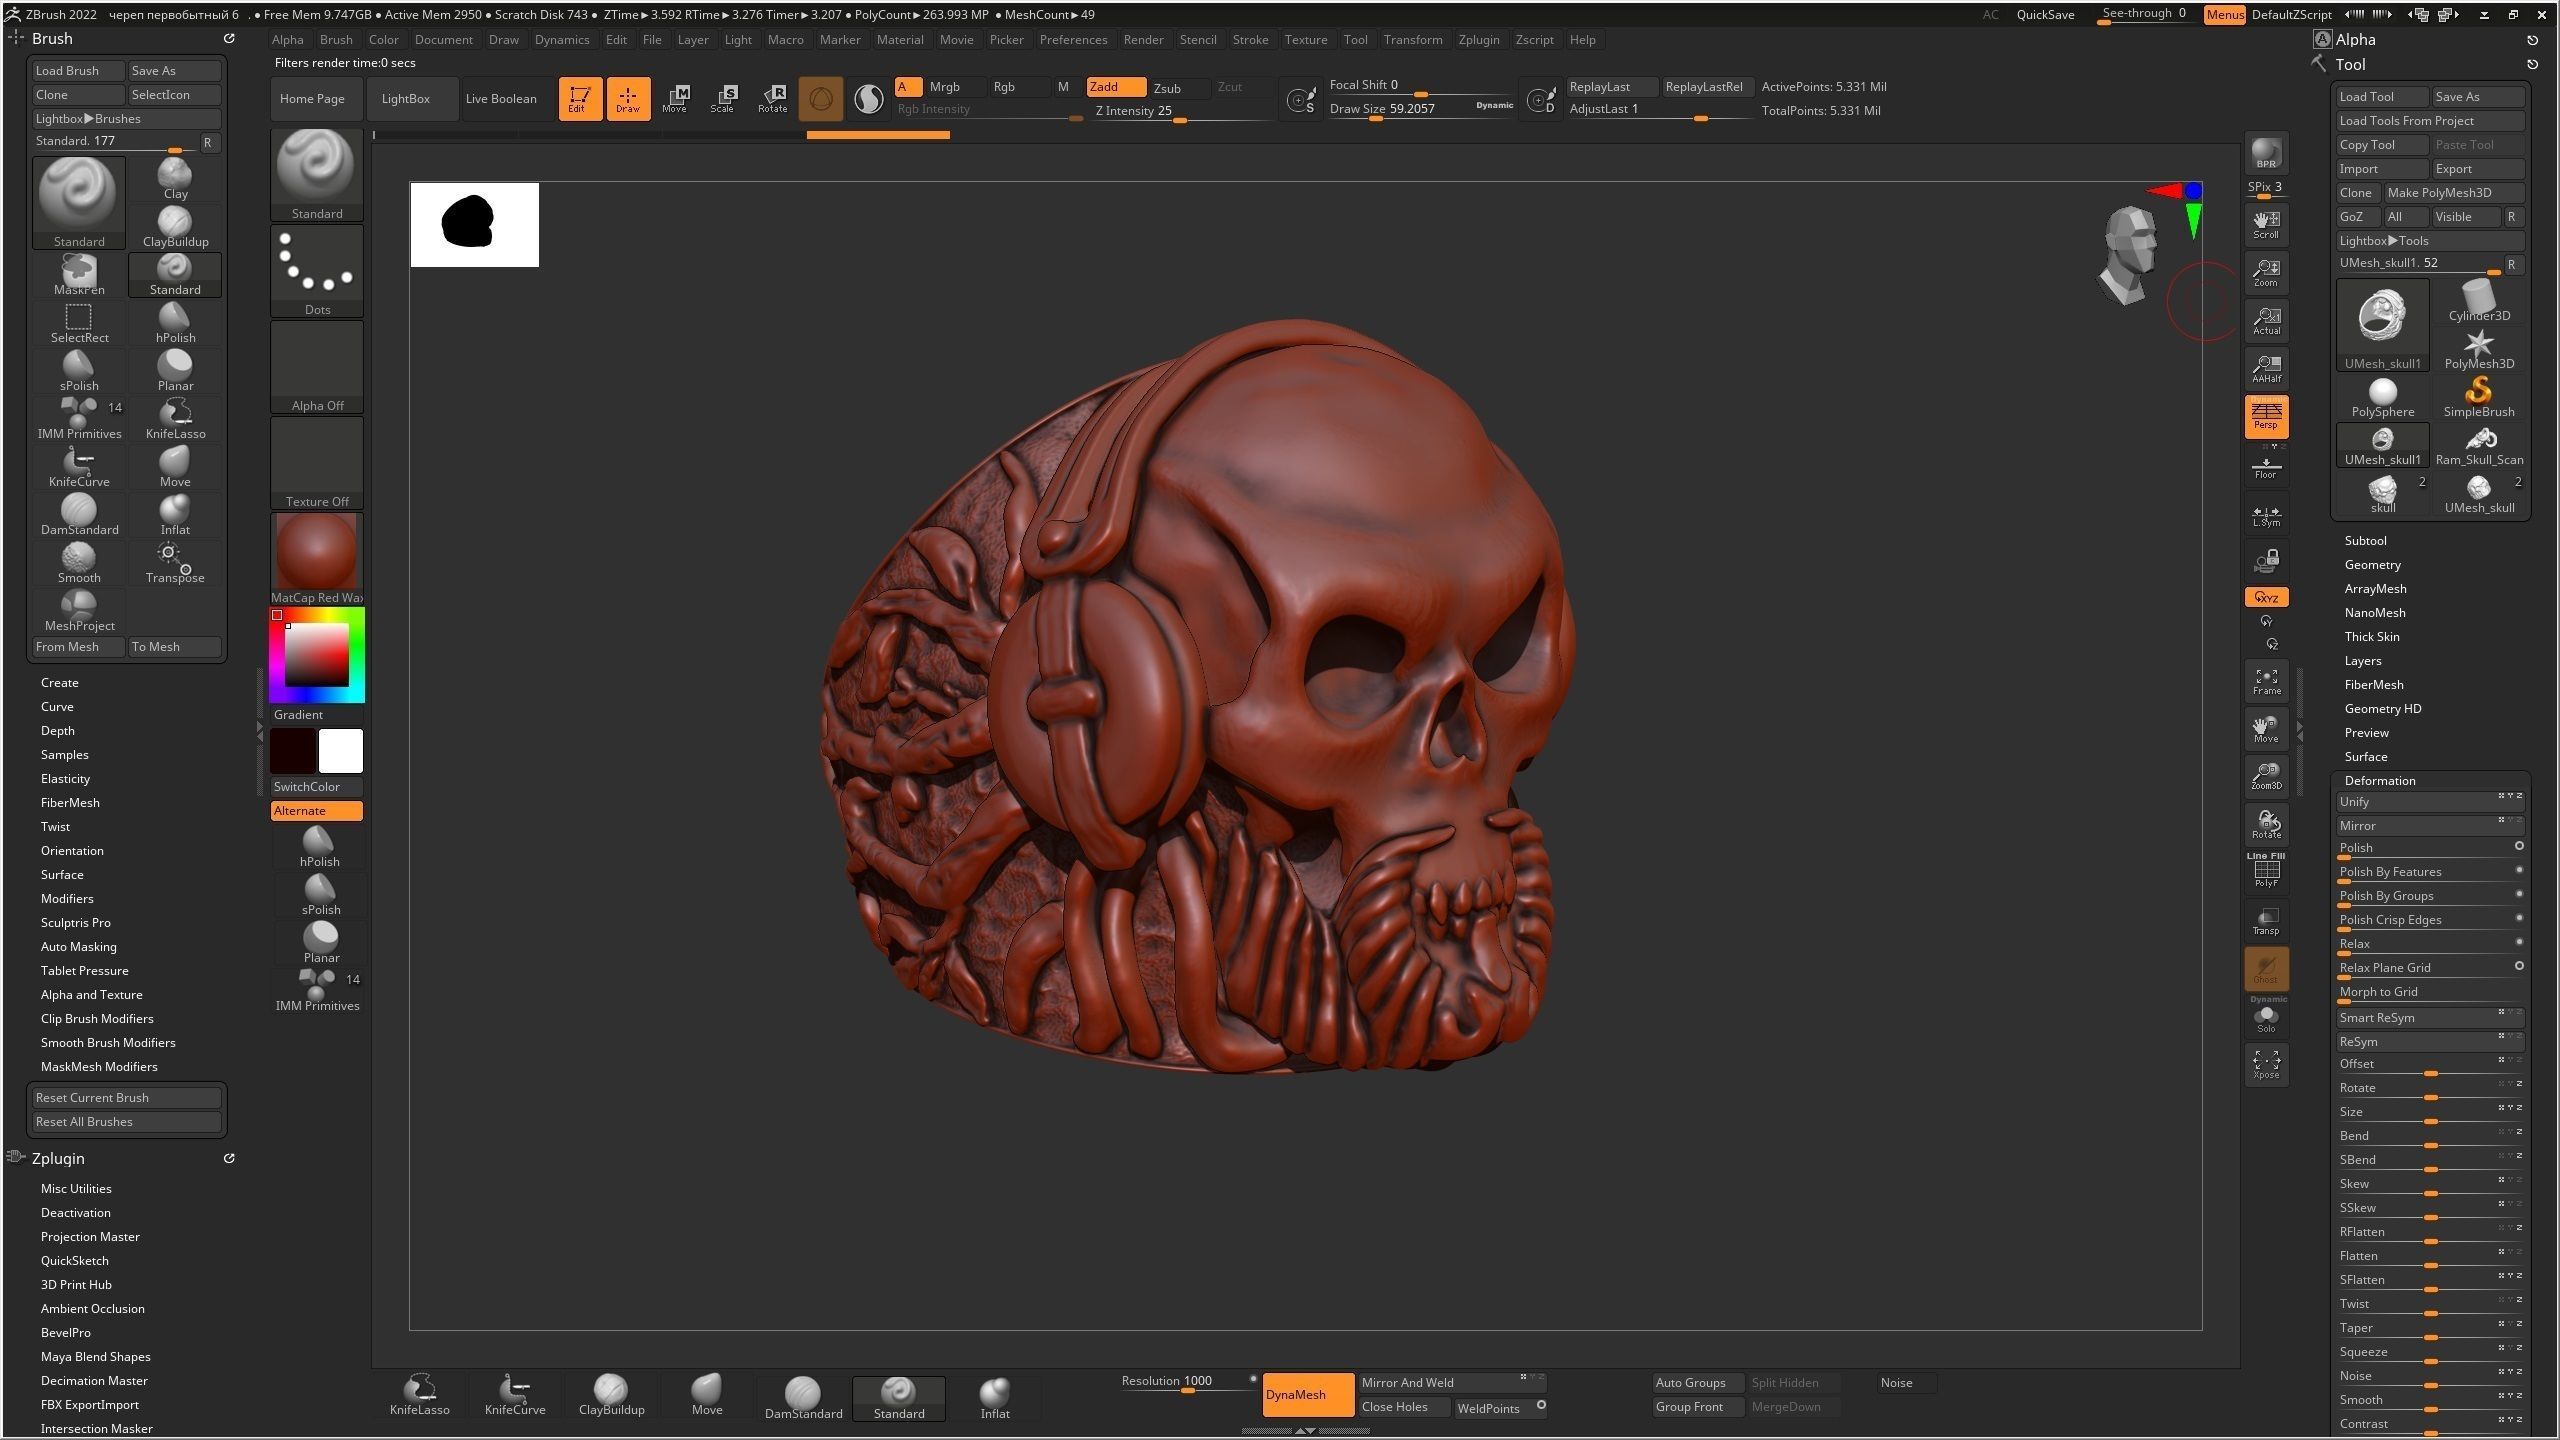The image size is (2560, 1440).
Task: Open the Transform menu
Action: [1412, 39]
